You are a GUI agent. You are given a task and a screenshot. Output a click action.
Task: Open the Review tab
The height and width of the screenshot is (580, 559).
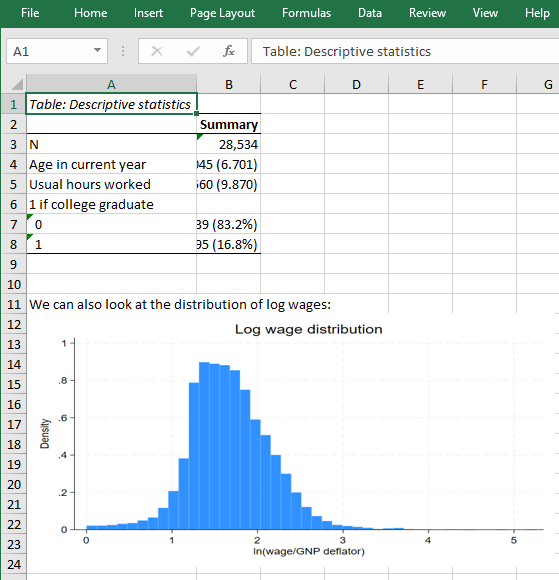427,13
